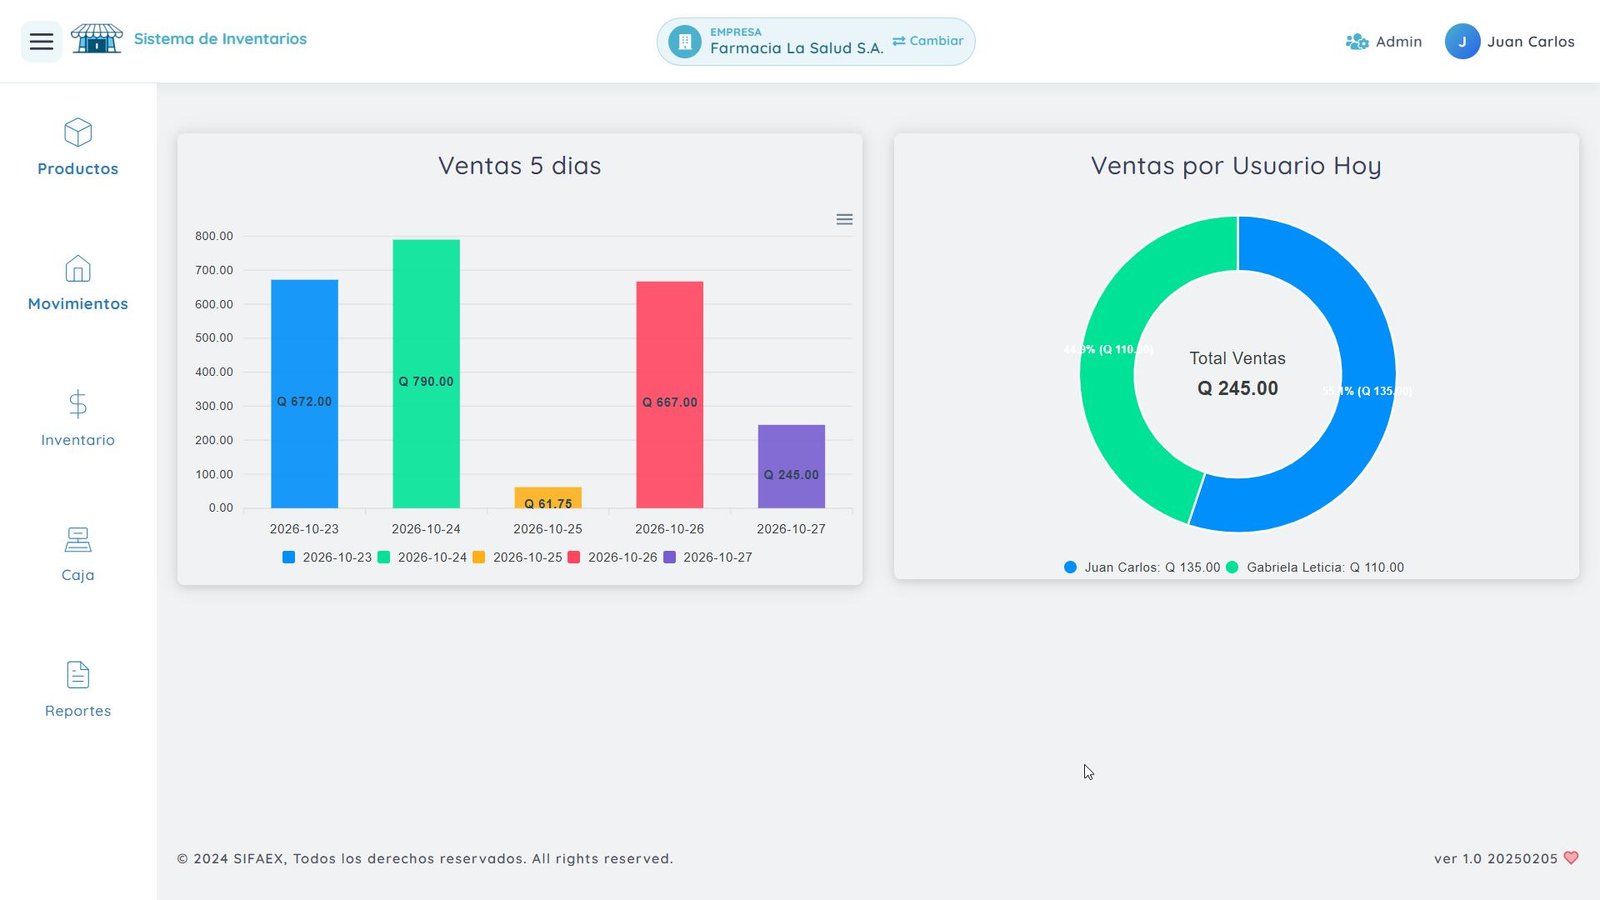Click the Ventas por Usuario Hoy title
This screenshot has width=1600, height=900.
(x=1236, y=166)
